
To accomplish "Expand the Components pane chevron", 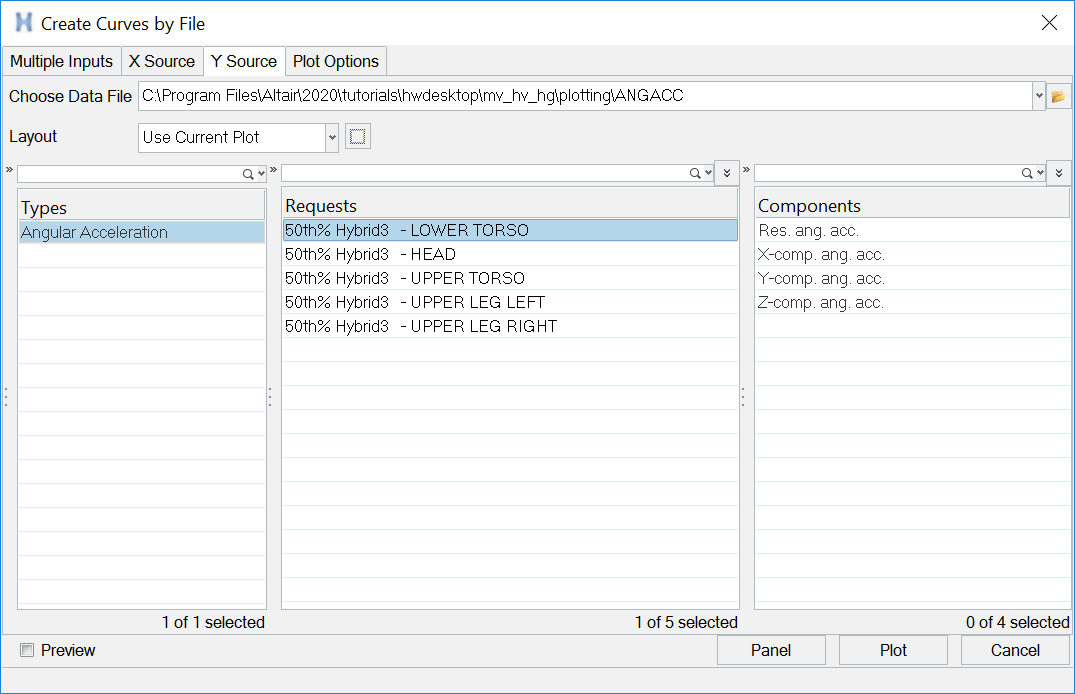I will 747,169.
